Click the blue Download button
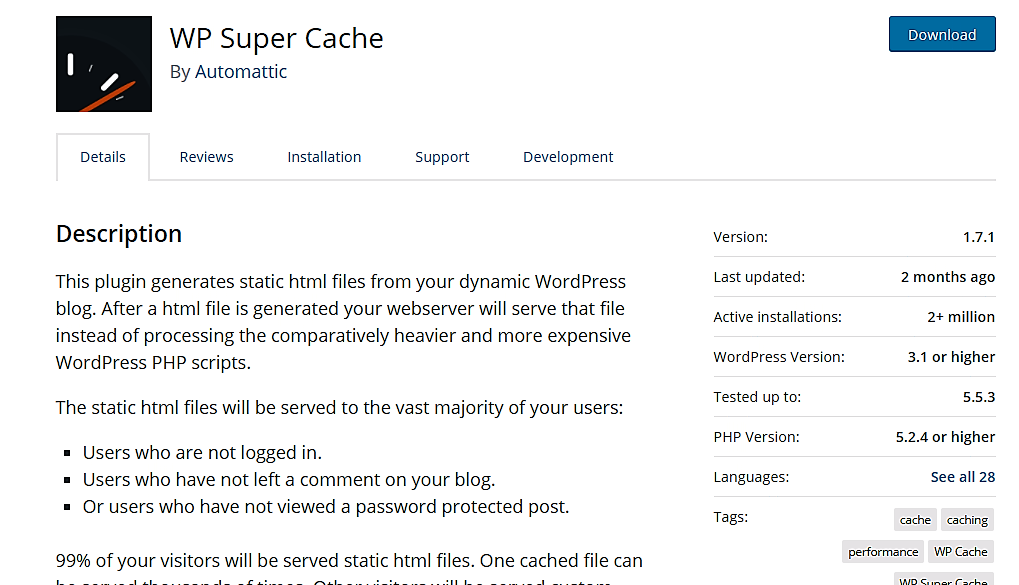1019x585 pixels. (942, 34)
